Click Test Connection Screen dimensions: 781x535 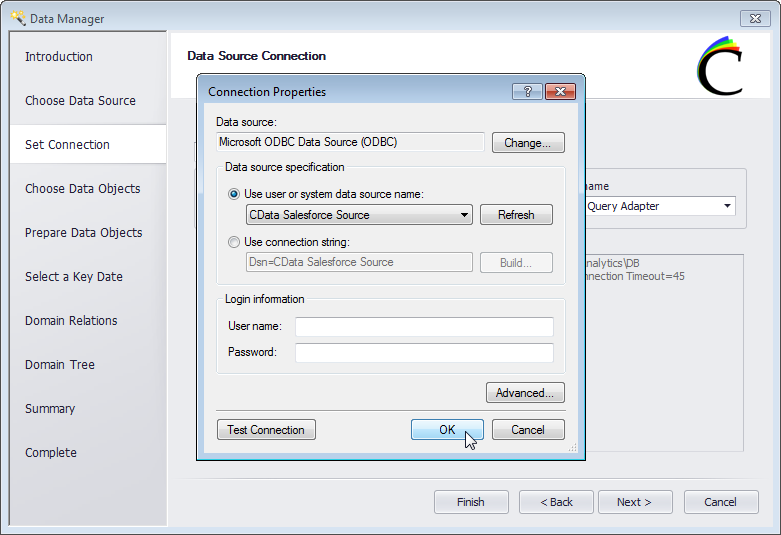pyautogui.click(x=266, y=430)
